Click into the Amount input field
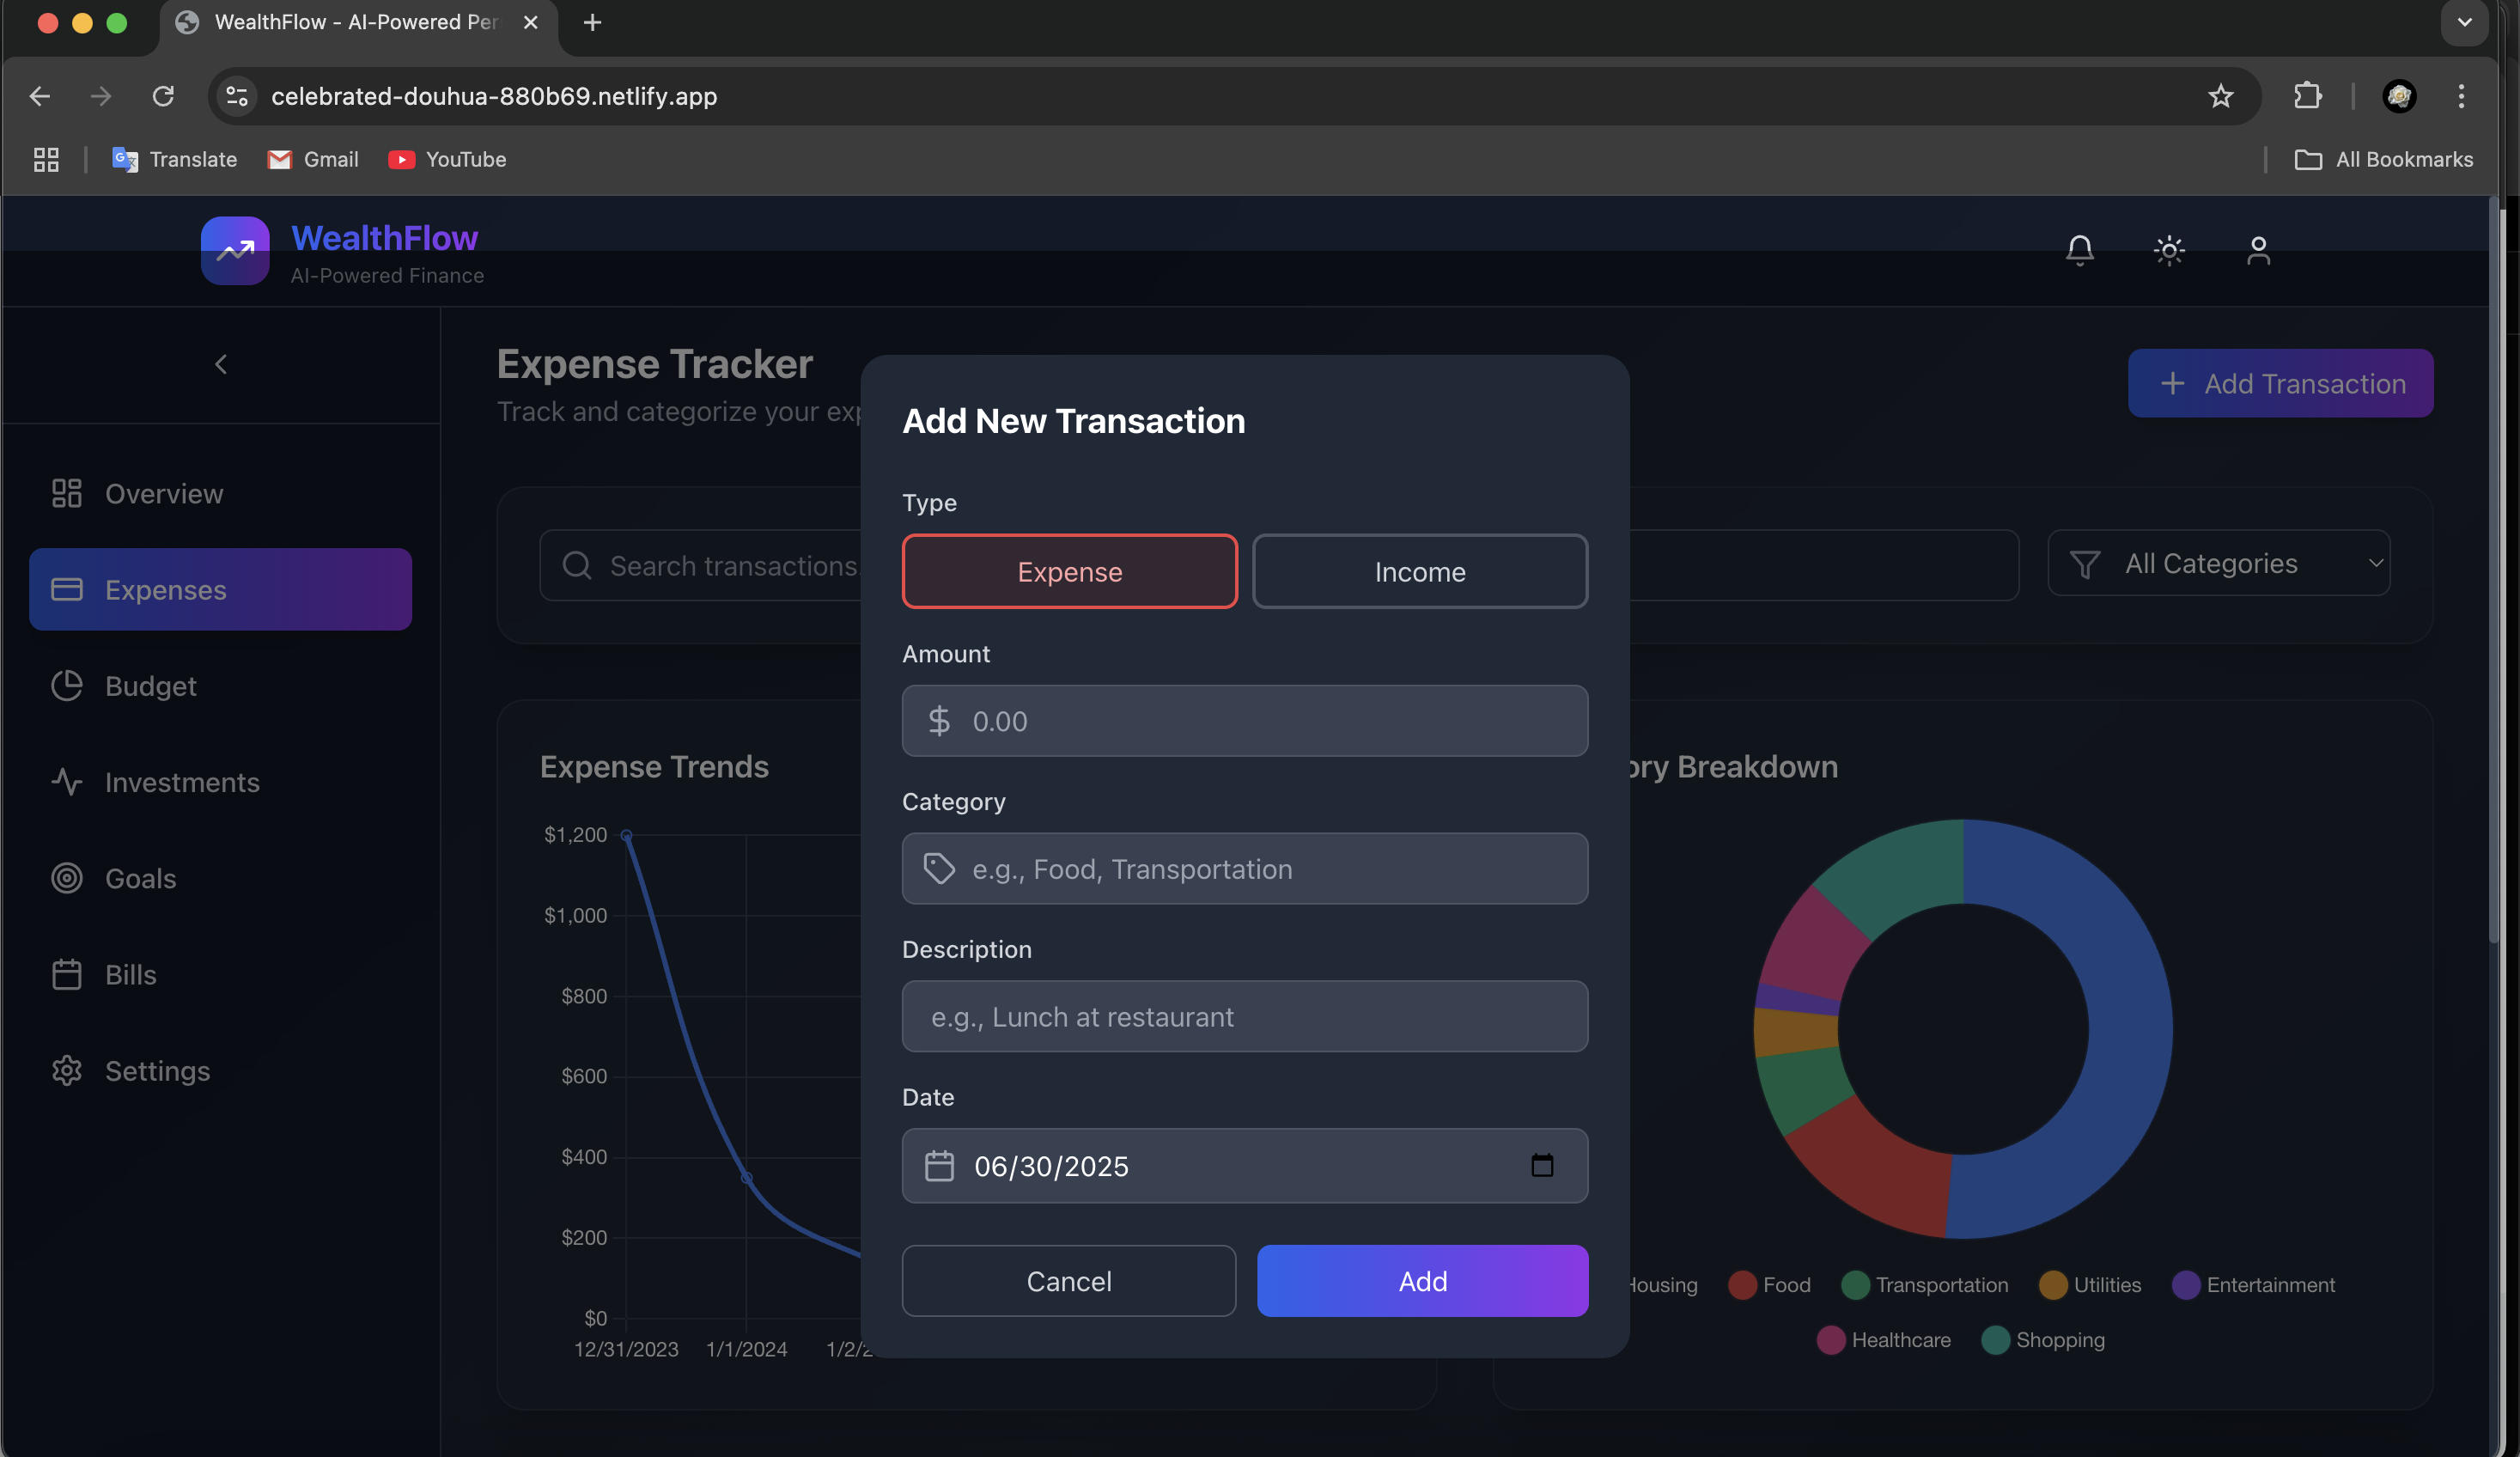The width and height of the screenshot is (2520, 1457). pos(1244,721)
